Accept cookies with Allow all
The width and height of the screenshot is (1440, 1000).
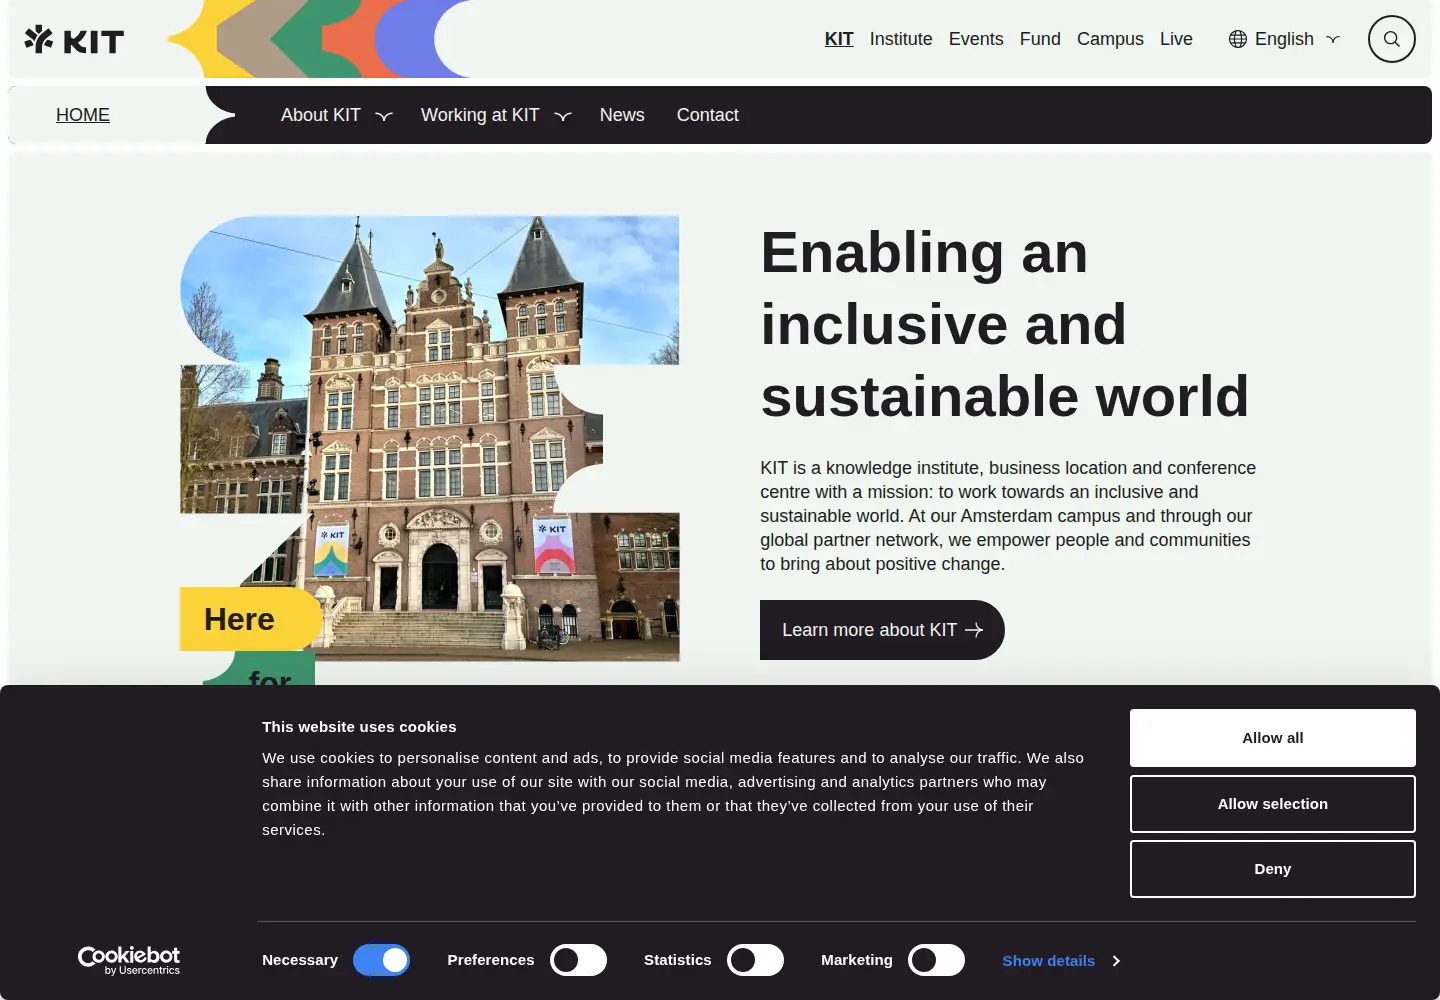tap(1273, 738)
